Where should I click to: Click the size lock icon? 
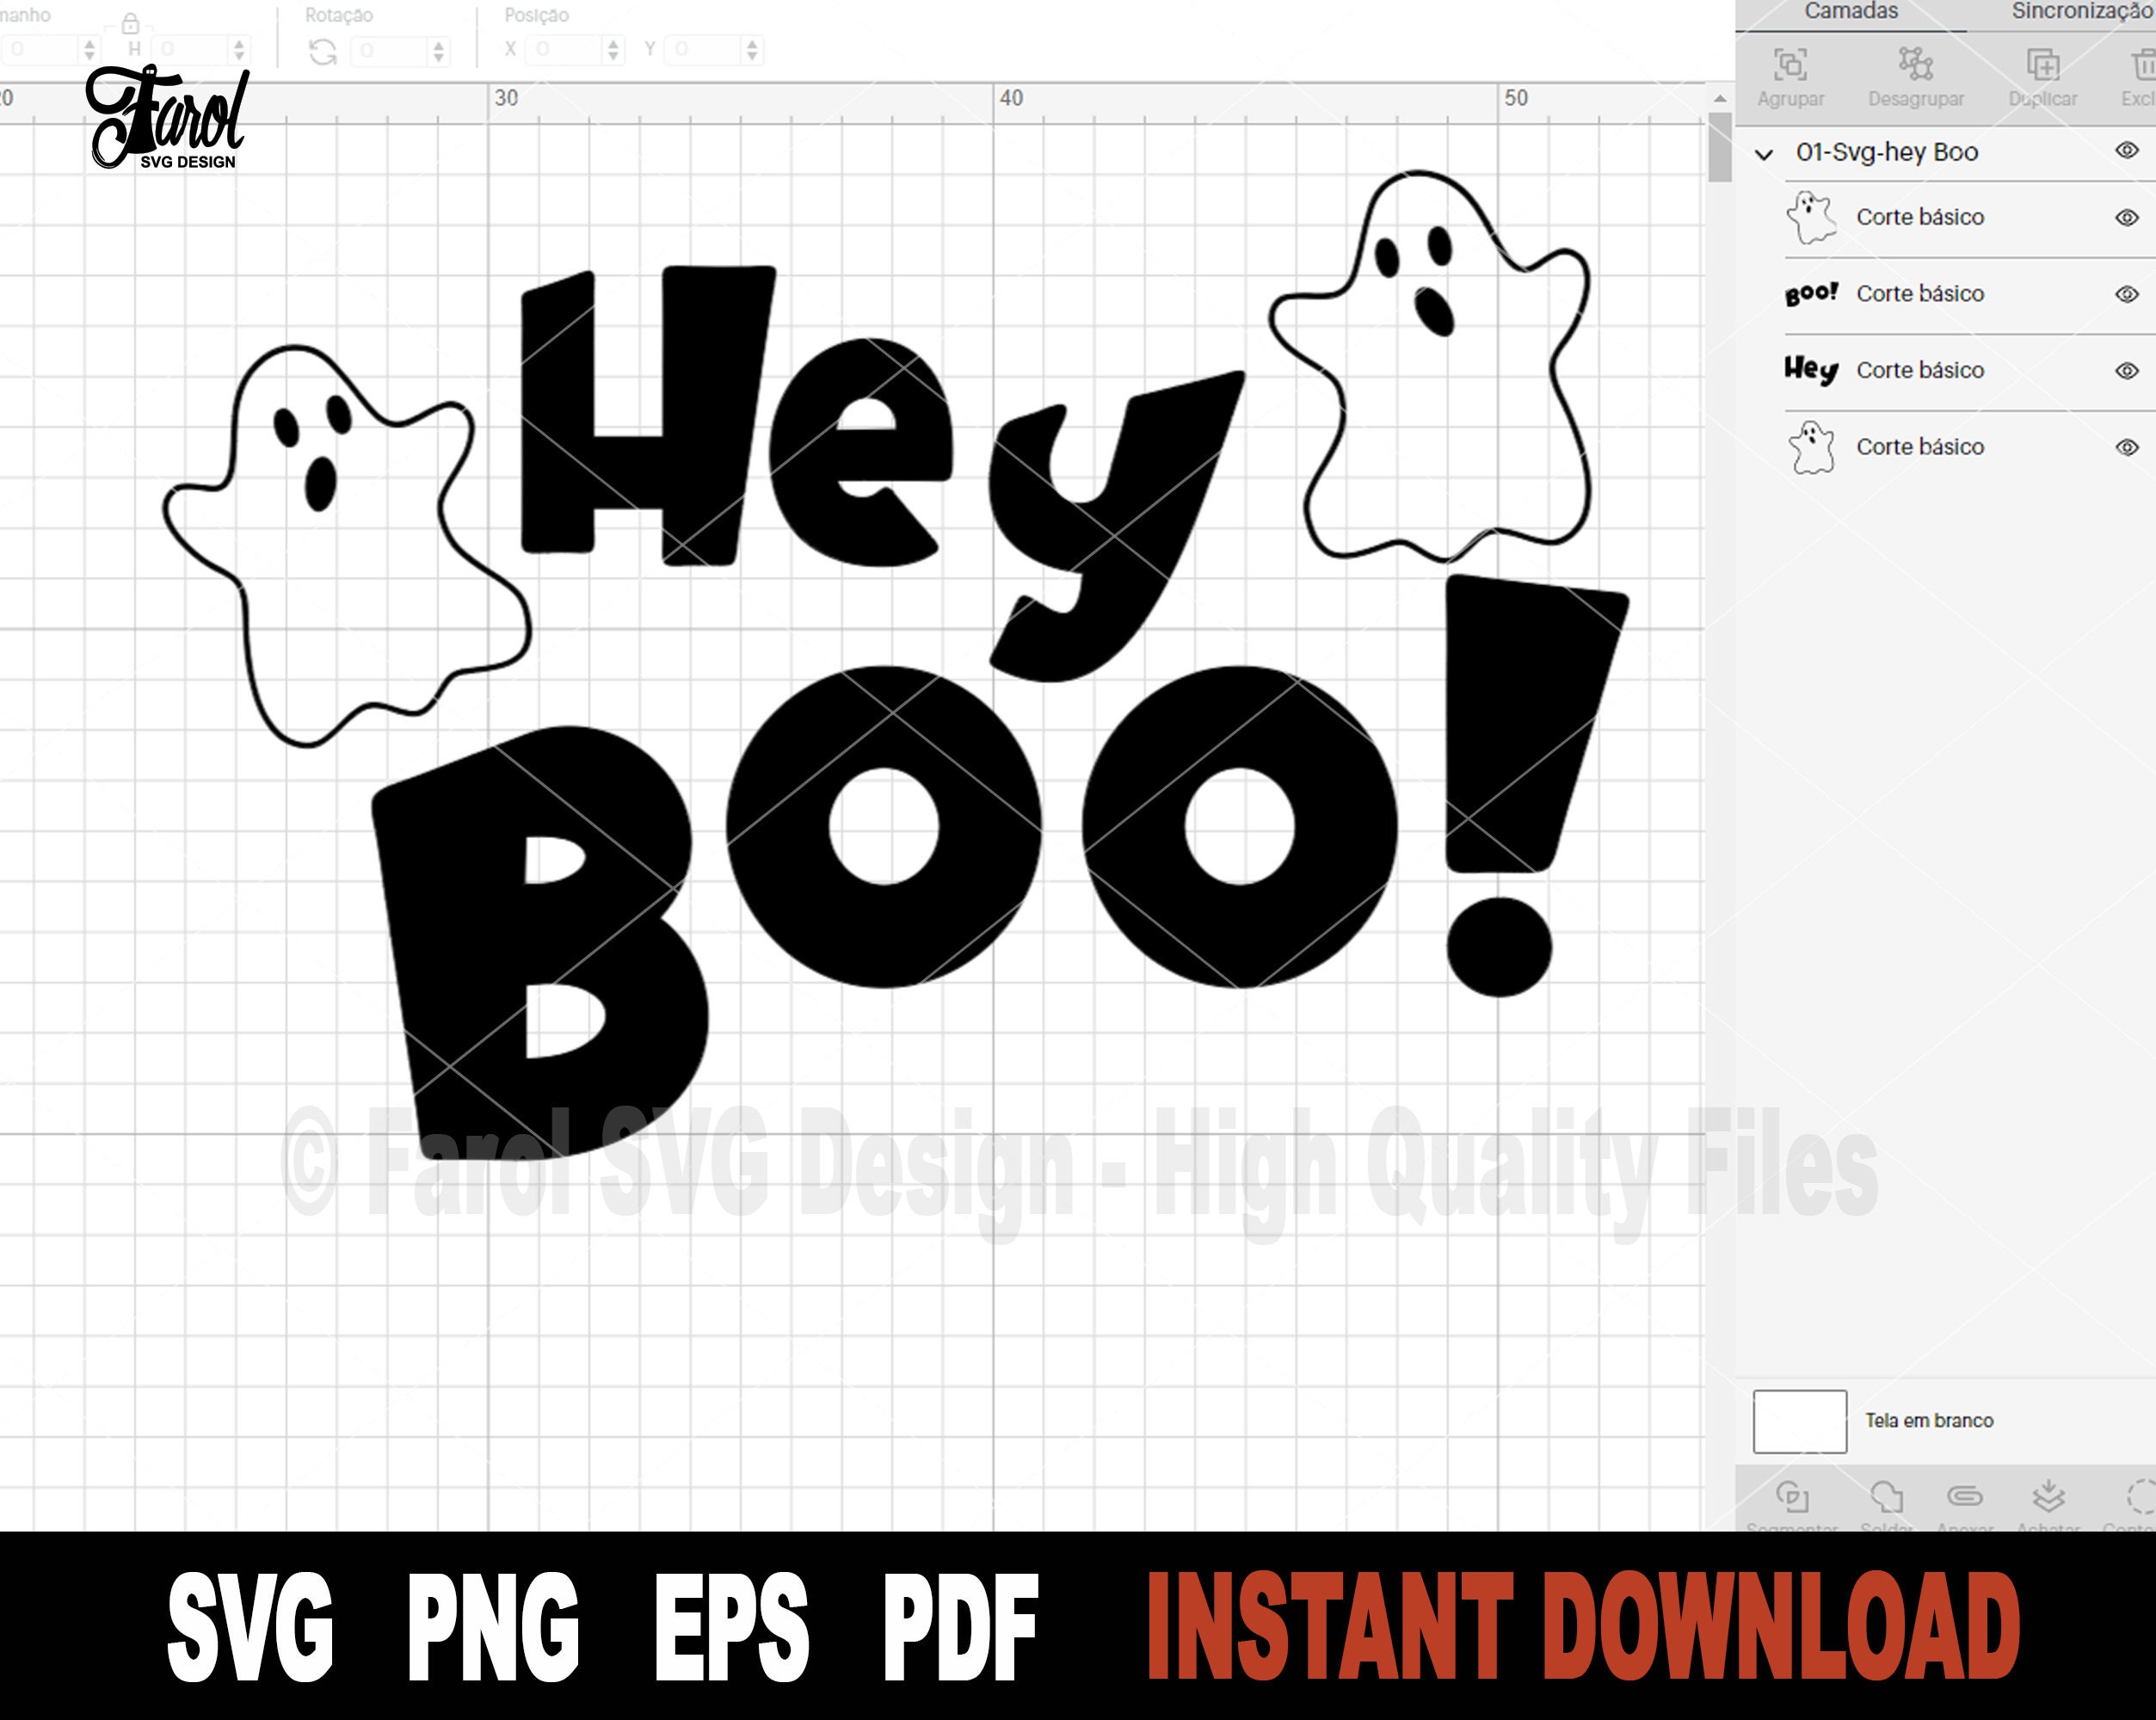131,22
